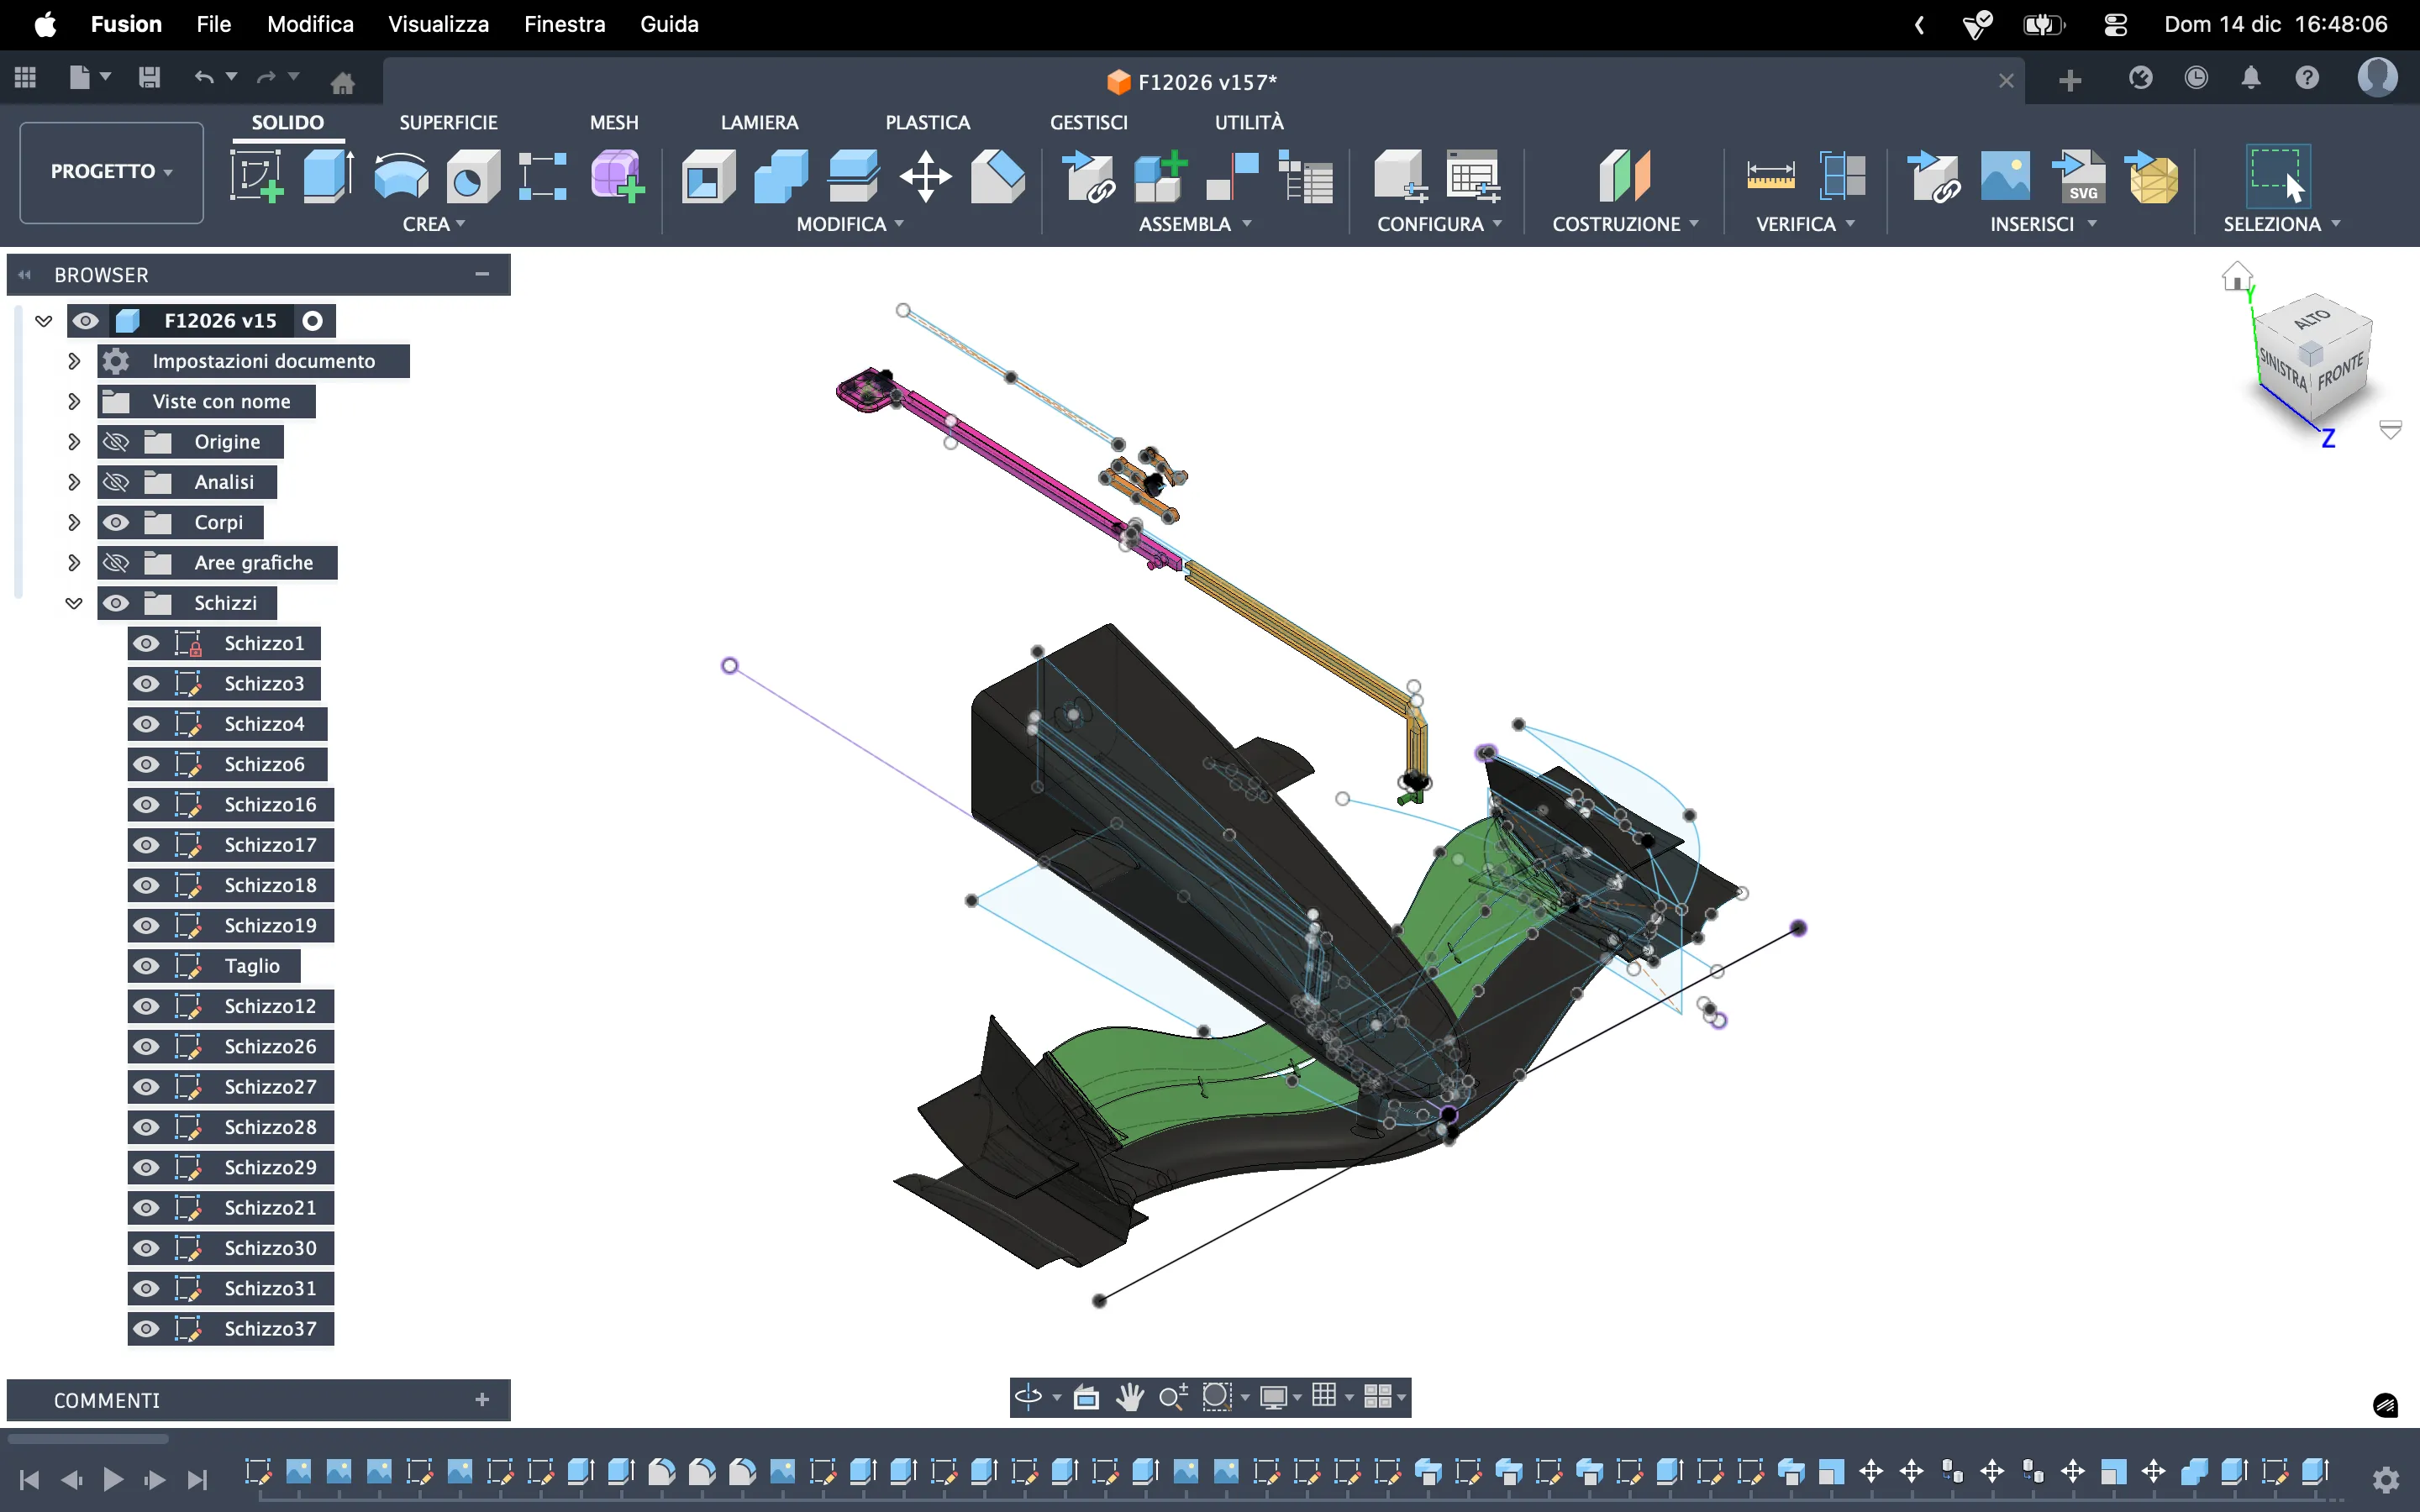Screen dimensions: 2420x1512
Task: Click the Save icon
Action: tap(149, 77)
